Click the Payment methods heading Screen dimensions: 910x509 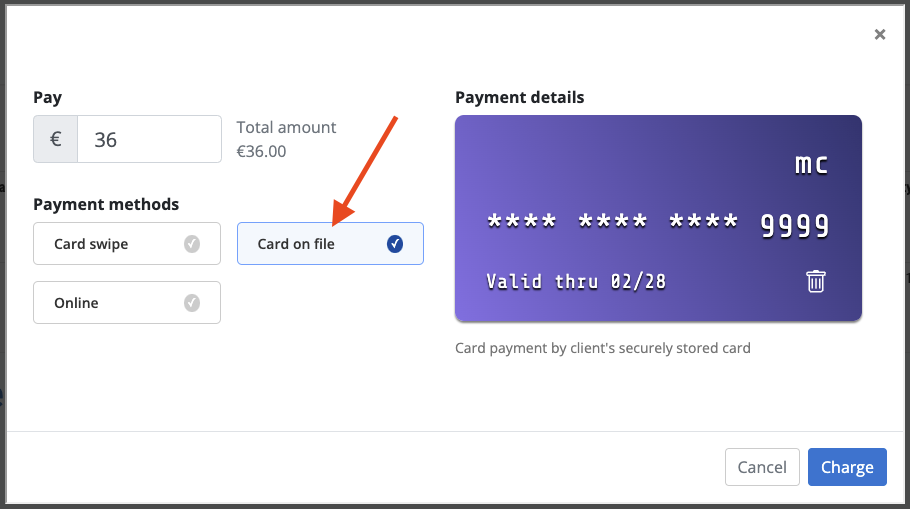click(x=106, y=204)
